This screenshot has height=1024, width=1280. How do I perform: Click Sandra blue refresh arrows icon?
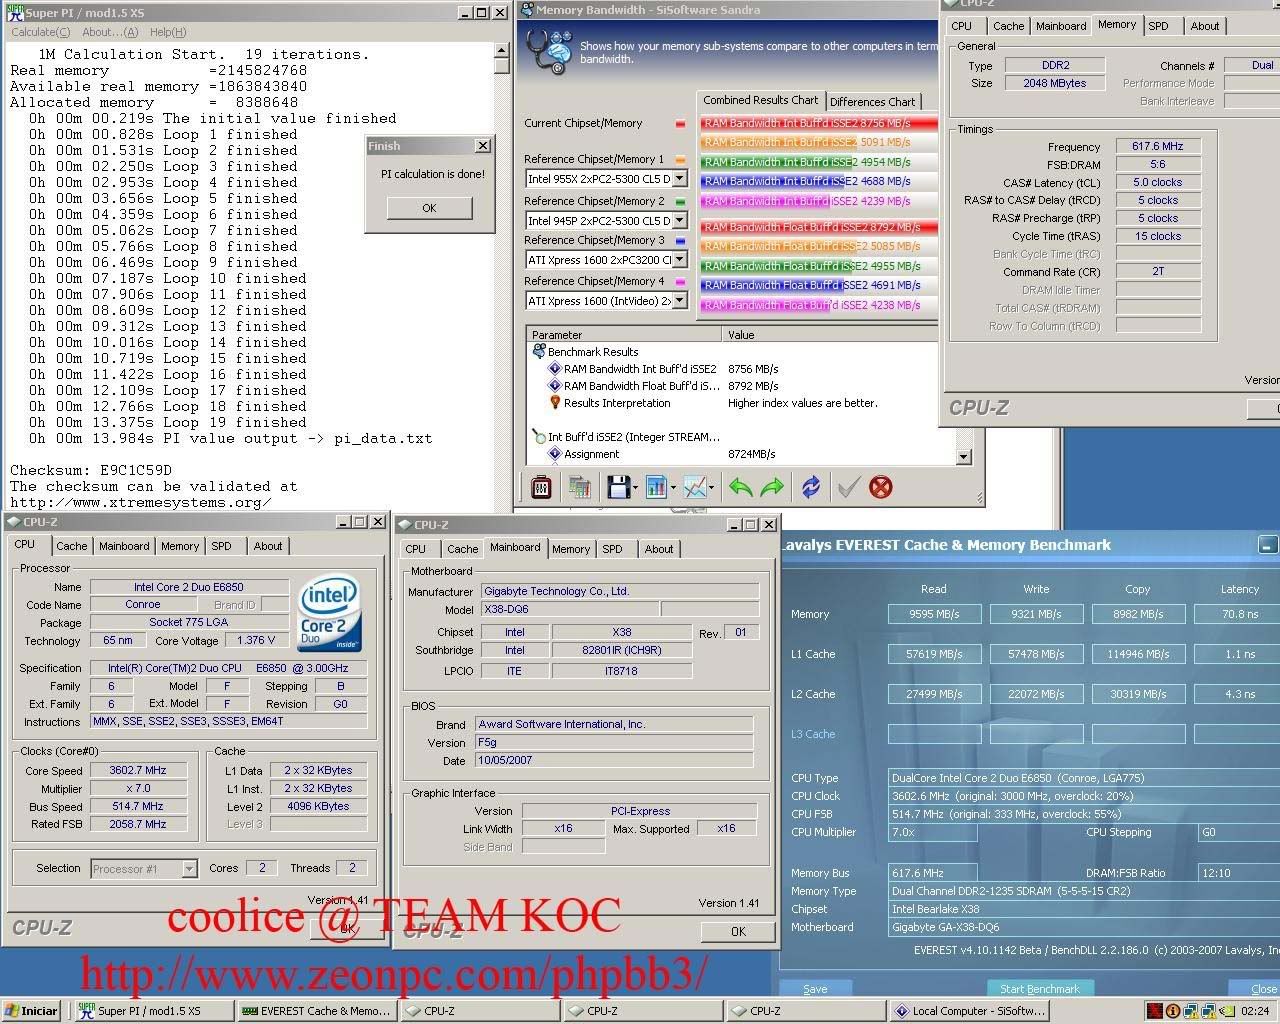(x=811, y=487)
